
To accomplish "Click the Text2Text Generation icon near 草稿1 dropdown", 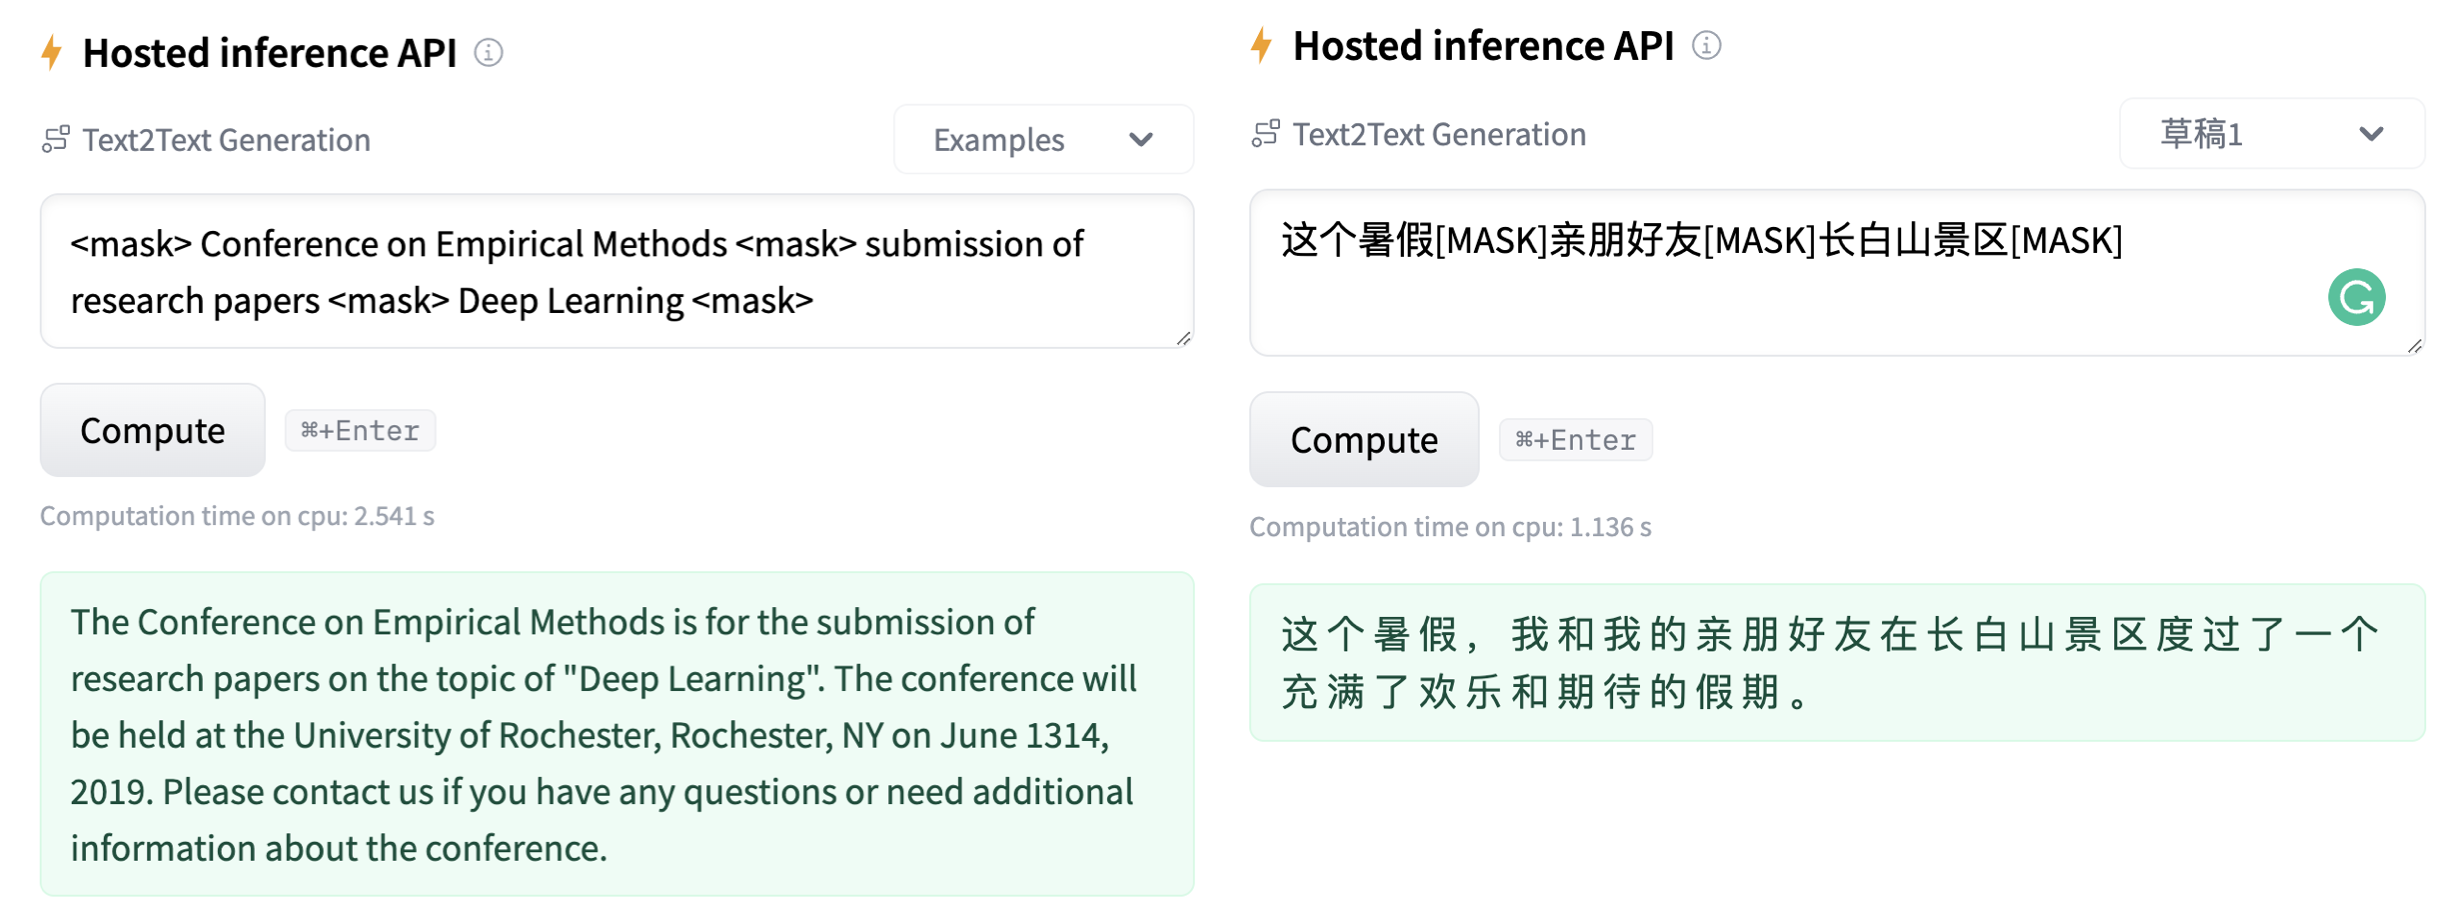I will click(1266, 133).
